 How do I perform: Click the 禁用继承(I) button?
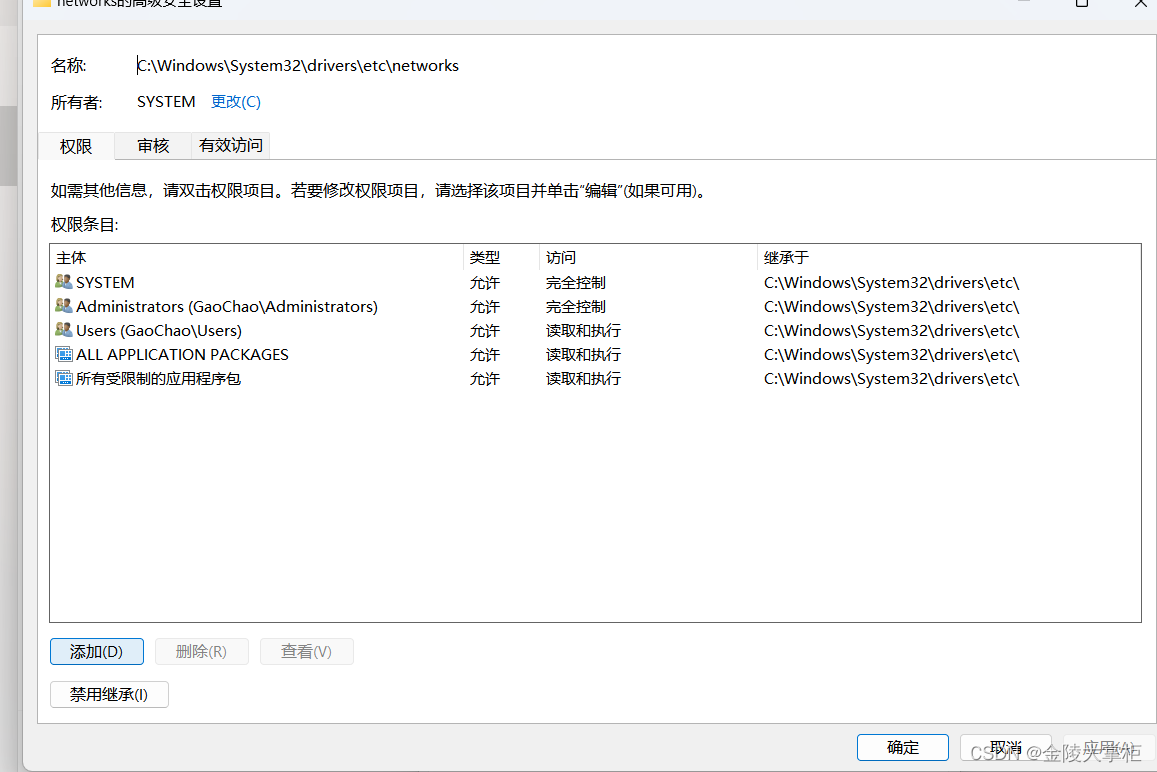point(109,694)
